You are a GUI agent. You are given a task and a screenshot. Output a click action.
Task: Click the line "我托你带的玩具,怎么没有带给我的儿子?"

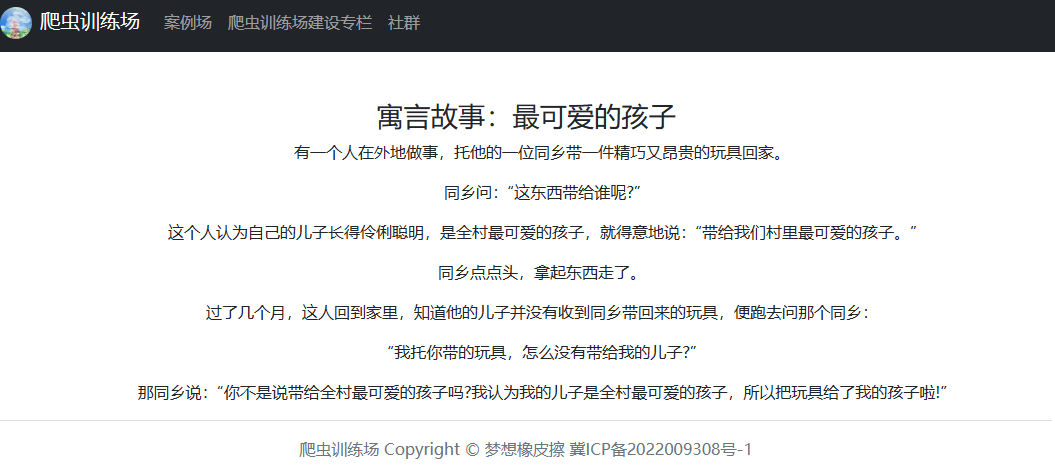542,353
